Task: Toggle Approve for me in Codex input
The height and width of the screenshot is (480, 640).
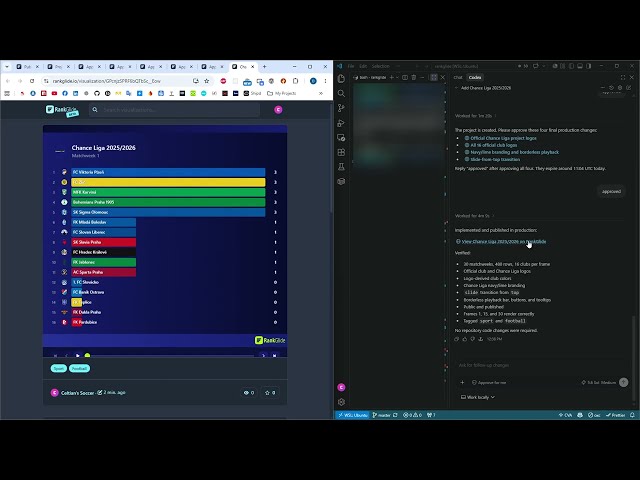Action: point(489,382)
